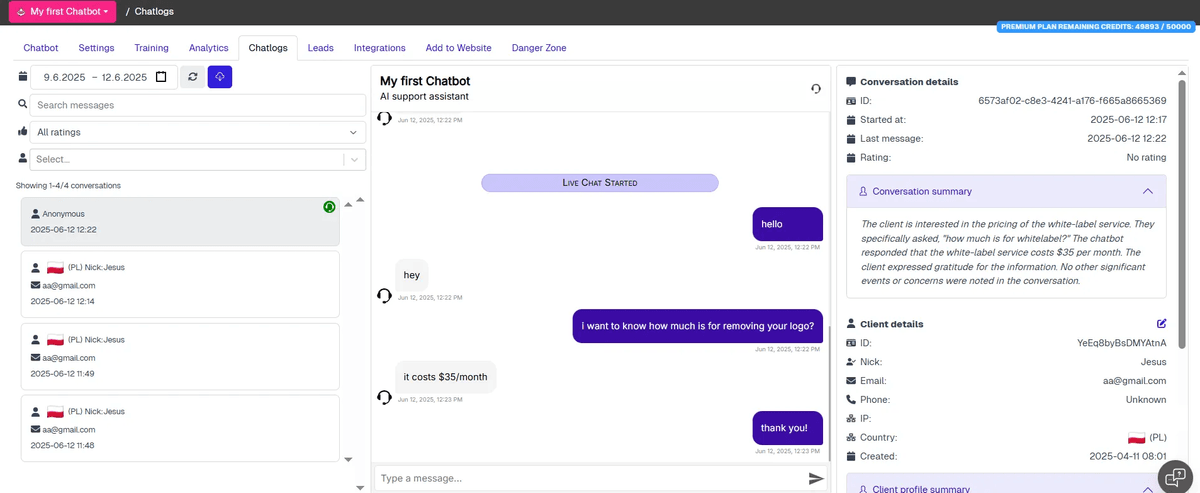
Task: Collapse the Conversation summary section
Action: click(x=1147, y=191)
